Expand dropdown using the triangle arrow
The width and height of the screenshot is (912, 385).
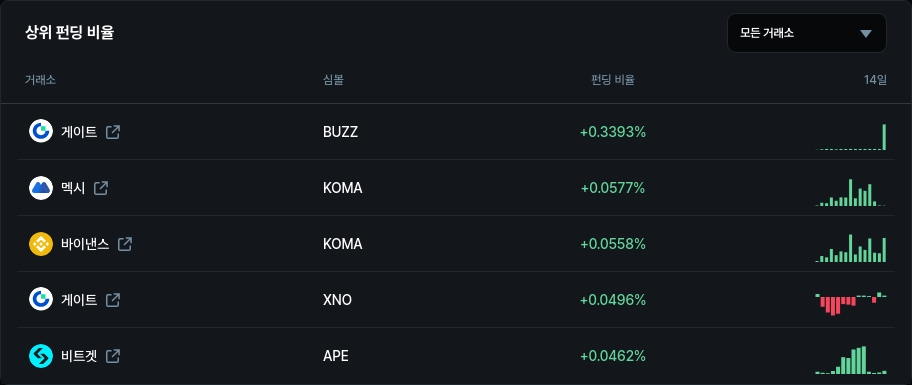[x=866, y=34]
